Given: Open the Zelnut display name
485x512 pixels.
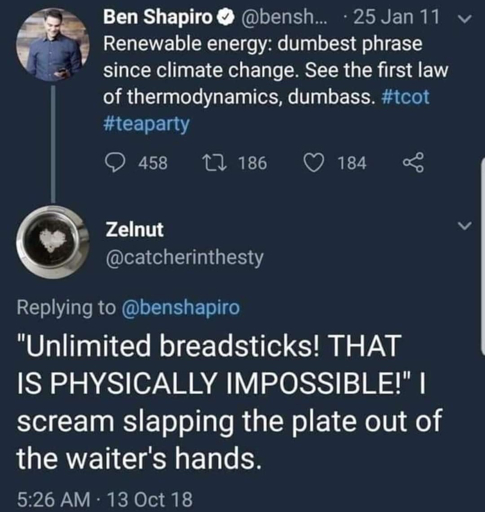Looking at the screenshot, I should [x=135, y=230].
